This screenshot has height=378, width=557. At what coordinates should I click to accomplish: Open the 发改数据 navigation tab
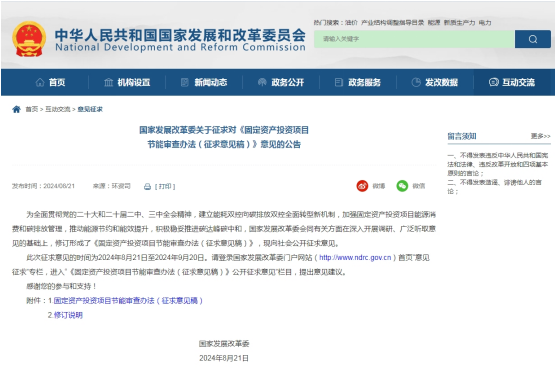pos(435,82)
